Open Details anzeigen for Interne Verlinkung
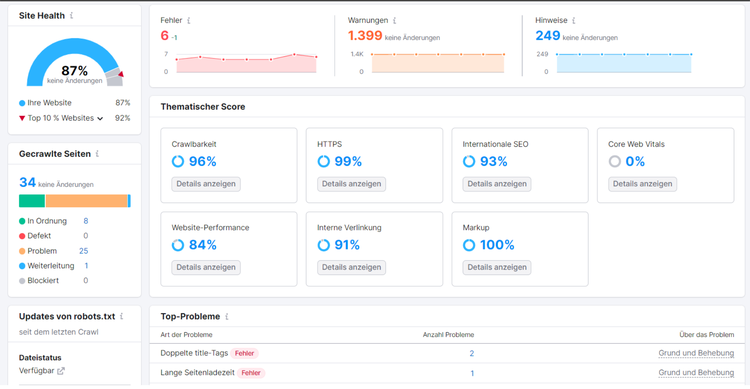The image size is (750, 389). pos(352,267)
